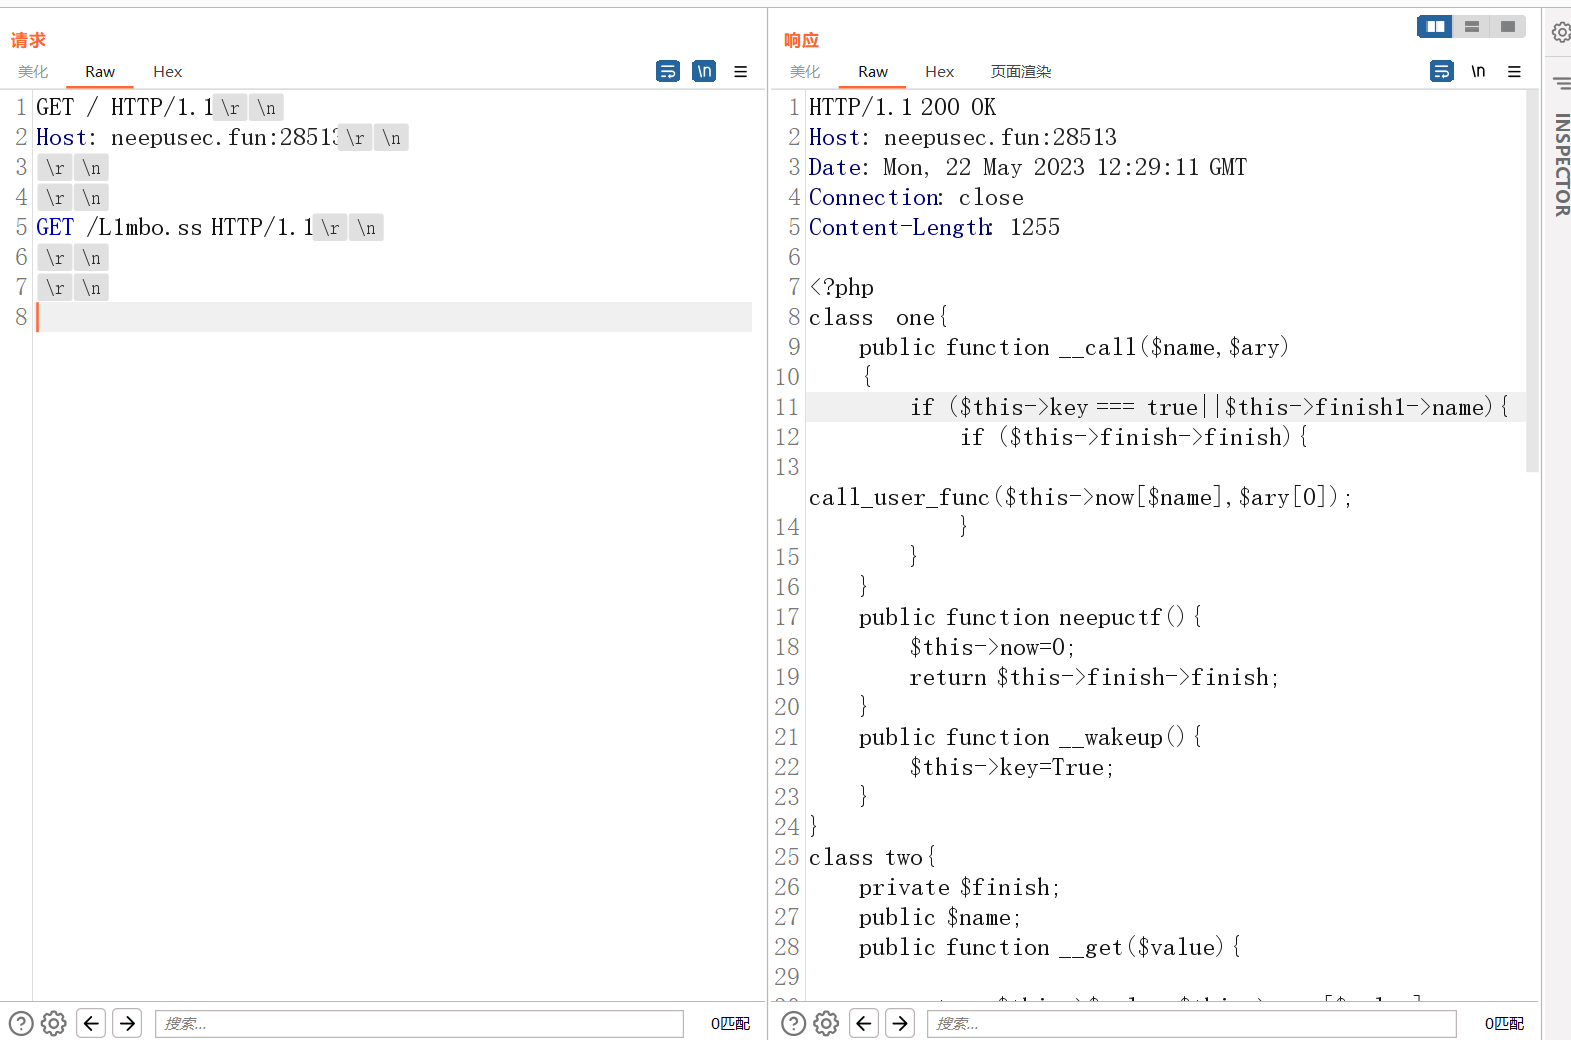Image resolution: width=1571 pixels, height=1040 pixels.
Task: Go to next match in request search
Action: (127, 1023)
